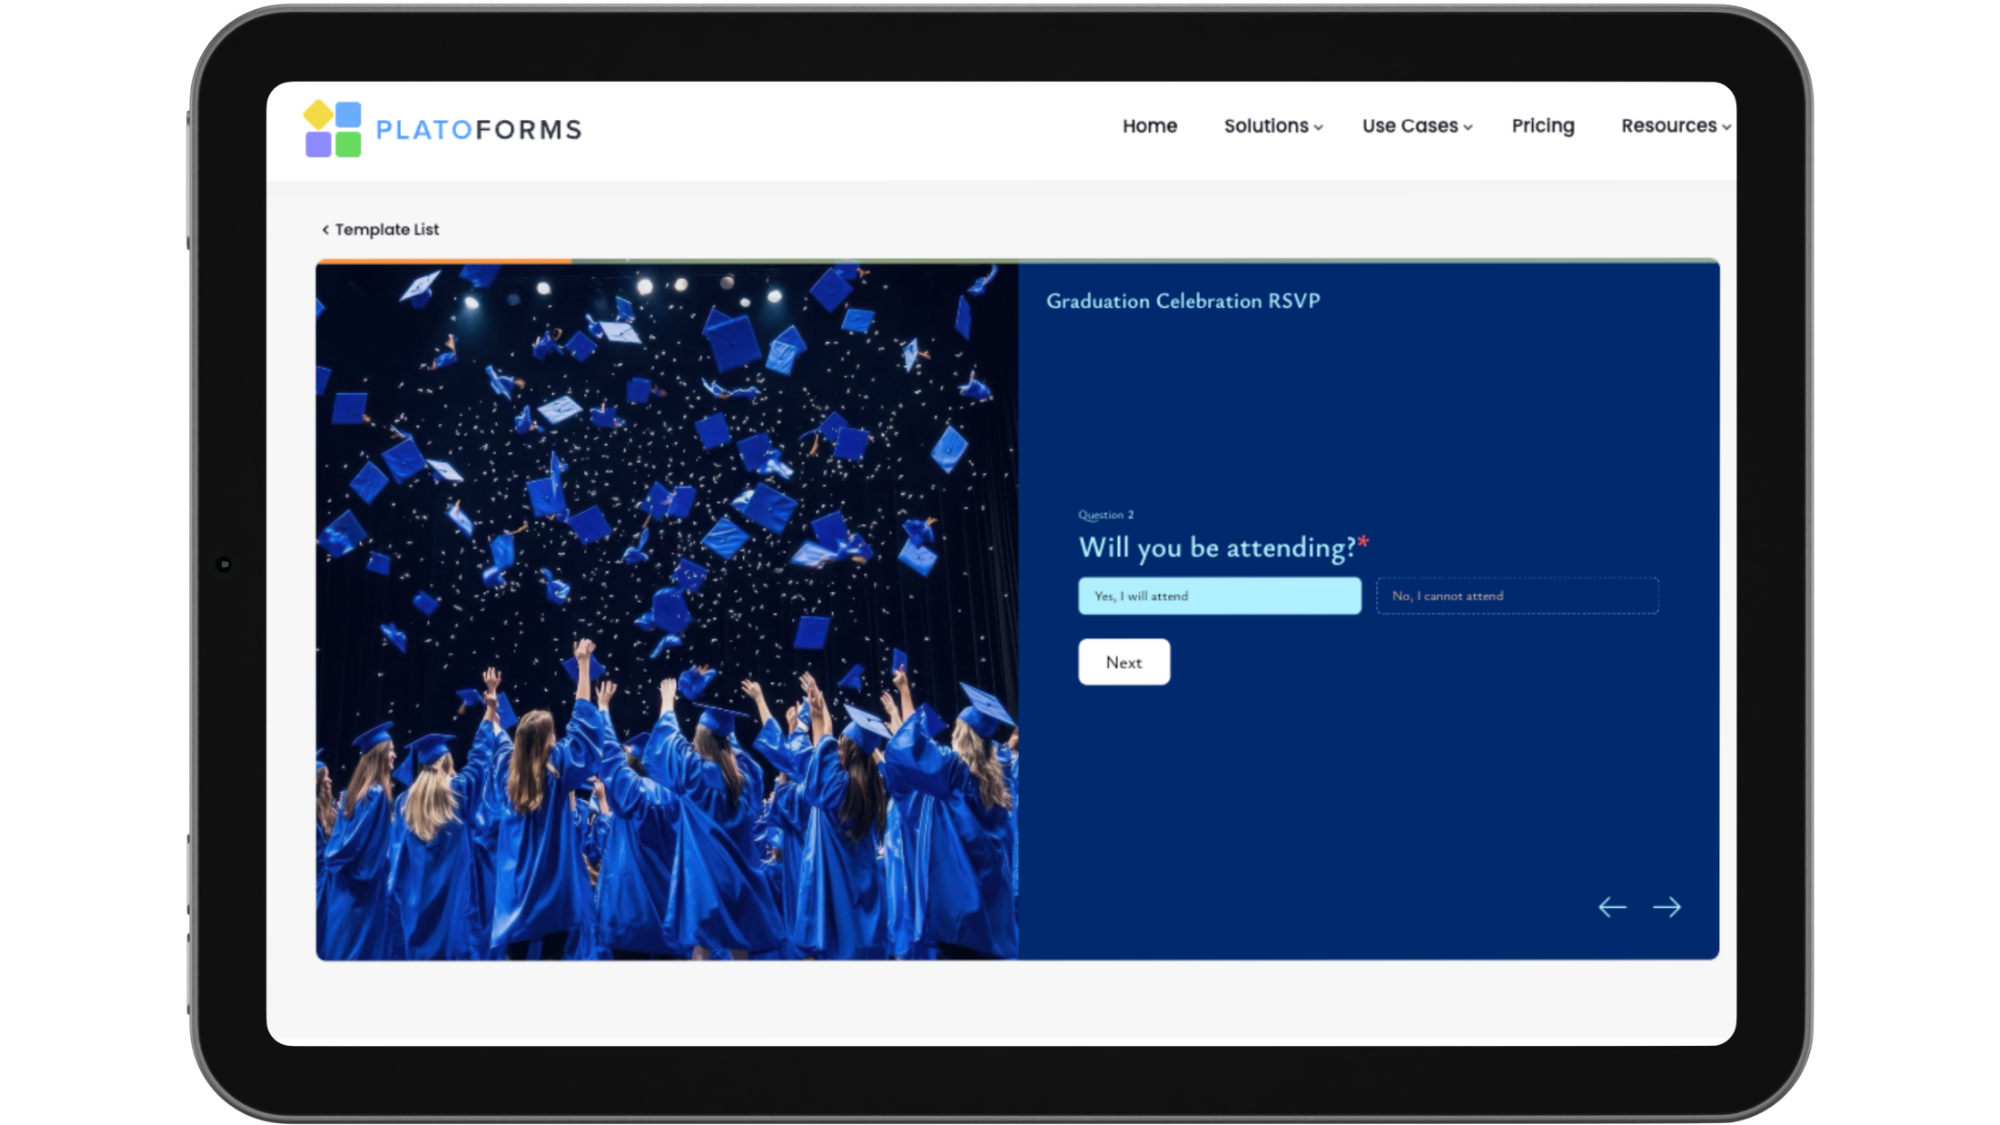
Task: Select "No, I cannot attend" option
Action: [x=1517, y=596]
